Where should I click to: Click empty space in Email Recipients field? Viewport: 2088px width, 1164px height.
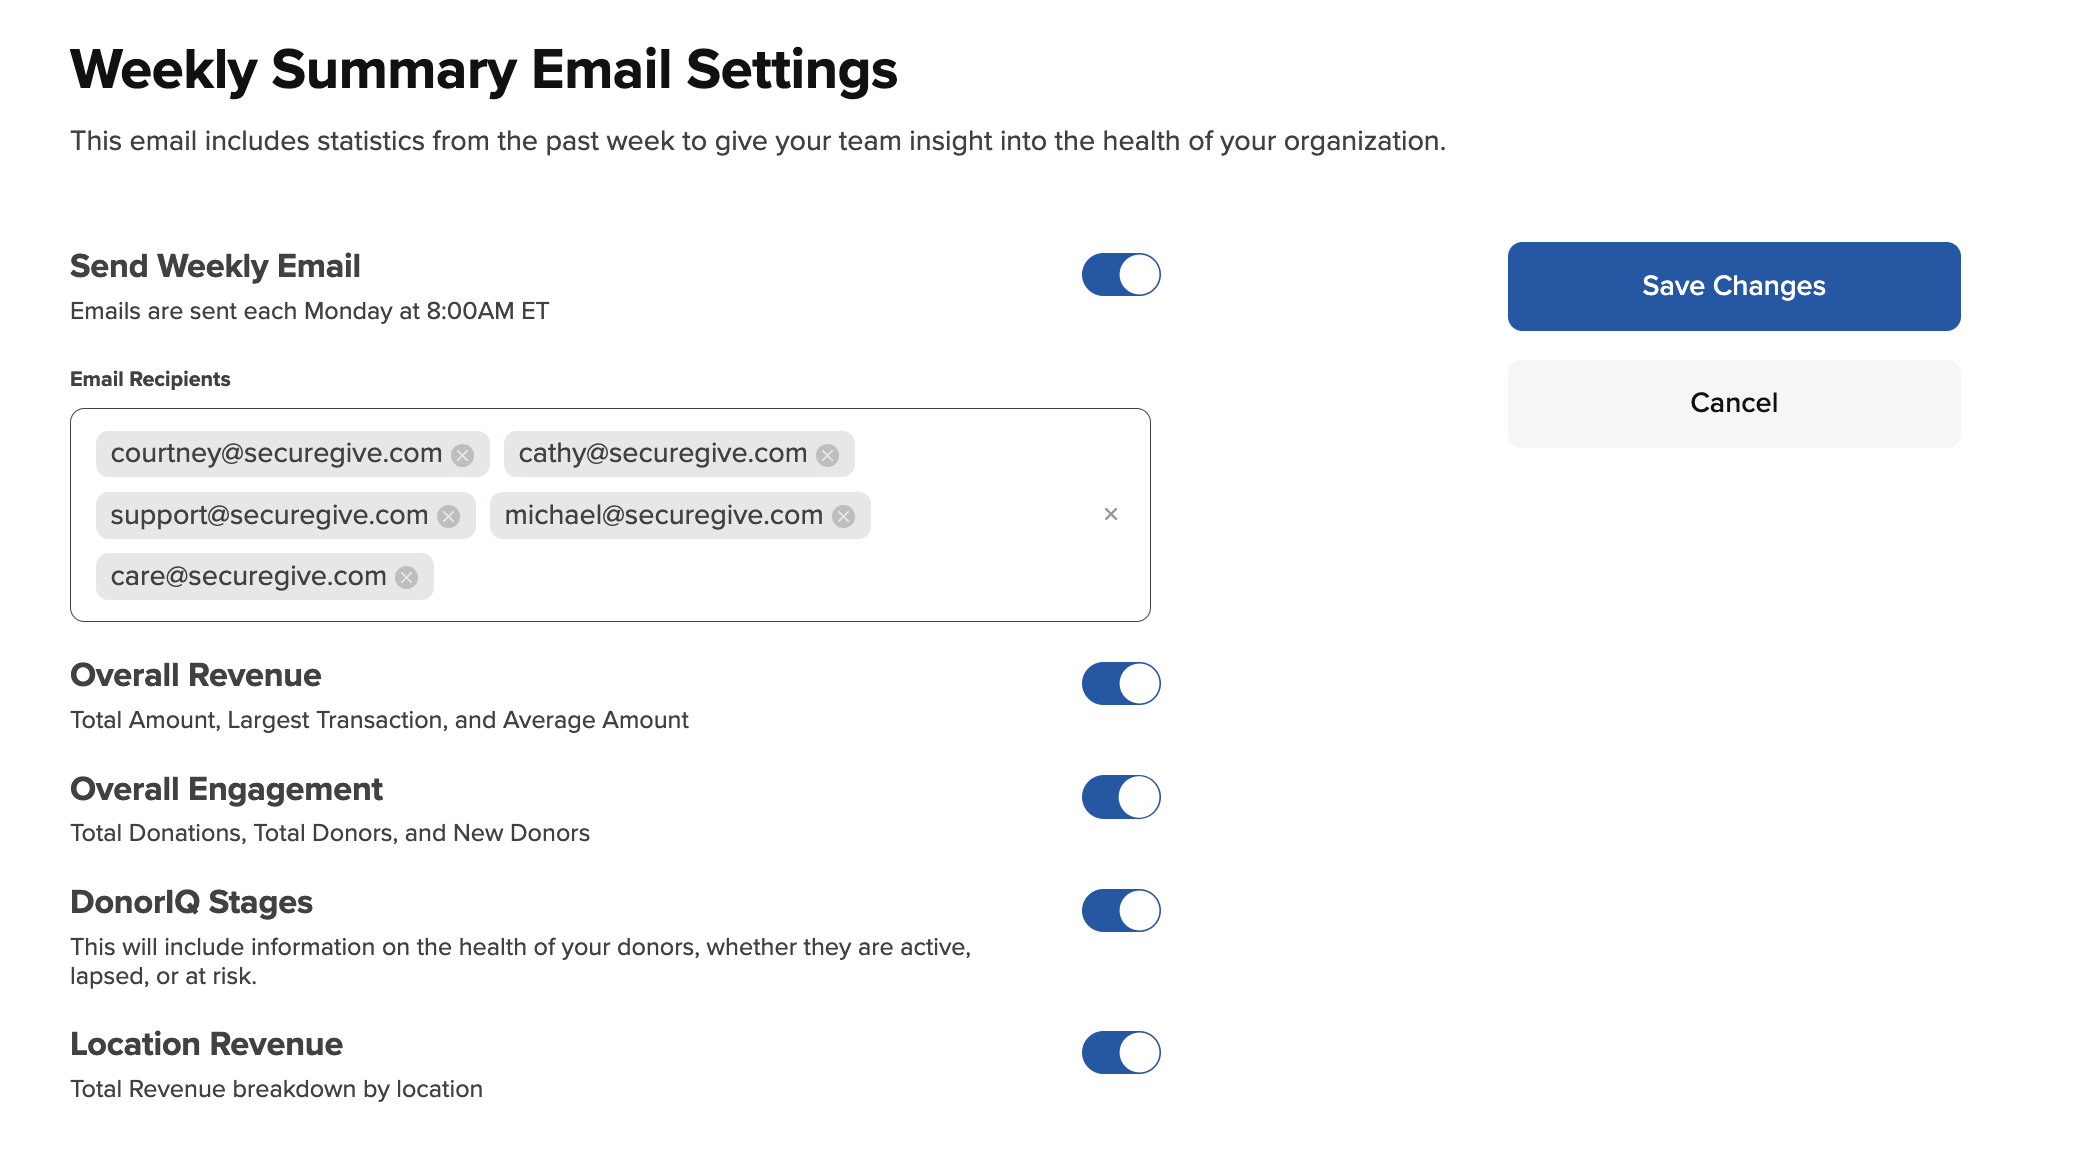(780, 578)
